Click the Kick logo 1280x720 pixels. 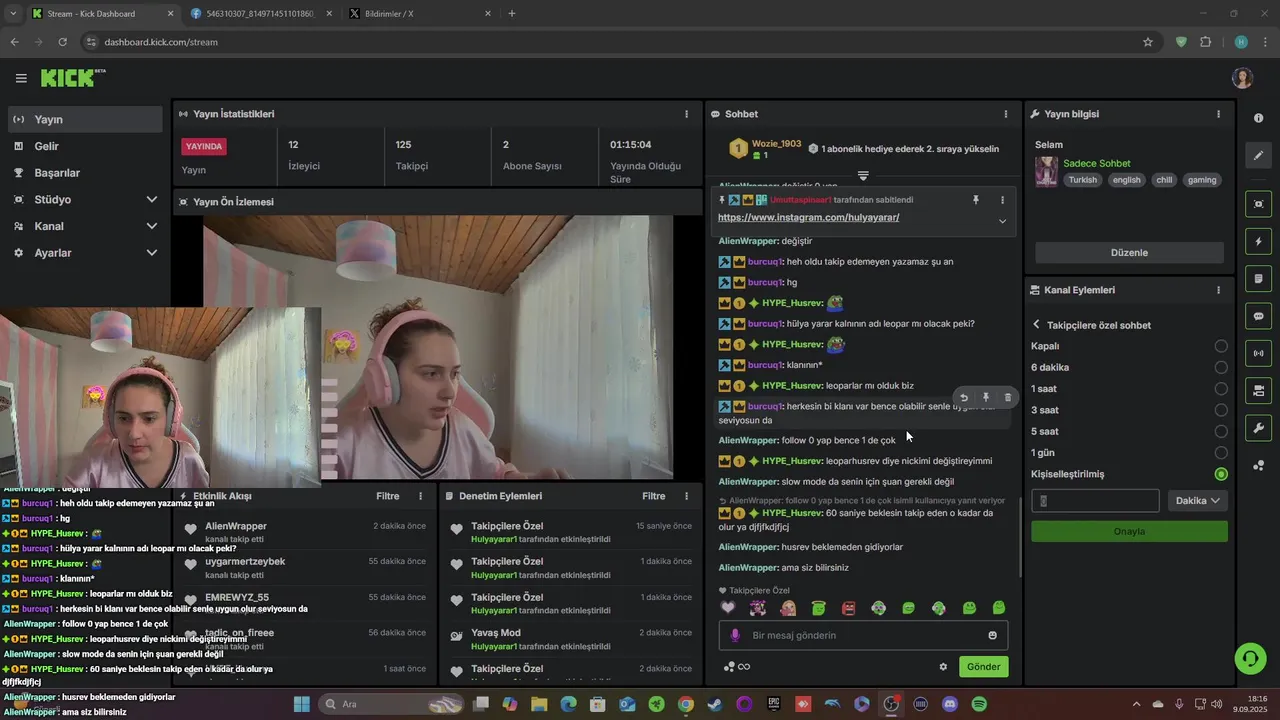(72, 78)
